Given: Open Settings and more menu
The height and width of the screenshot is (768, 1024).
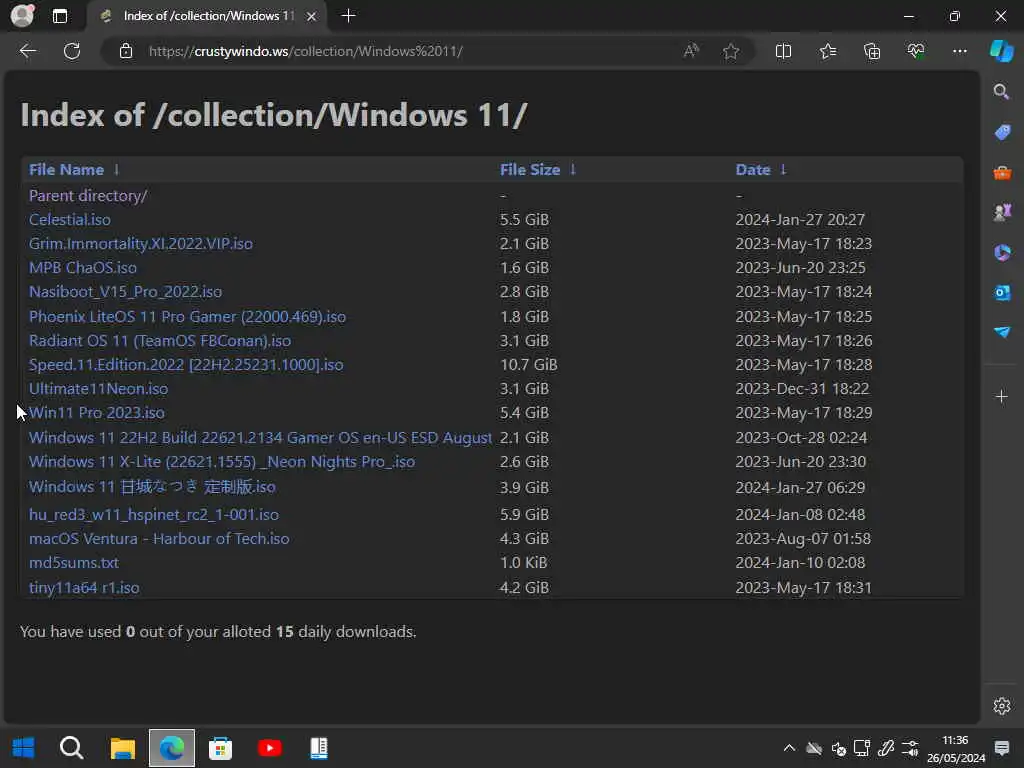Looking at the screenshot, I should tap(959, 51).
